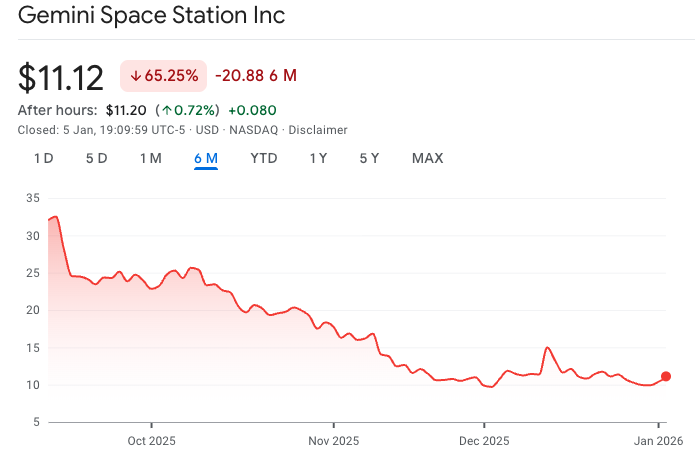Screen dimensions: 695x460
Task: Click the 65.25% change badge
Action: coord(163,75)
